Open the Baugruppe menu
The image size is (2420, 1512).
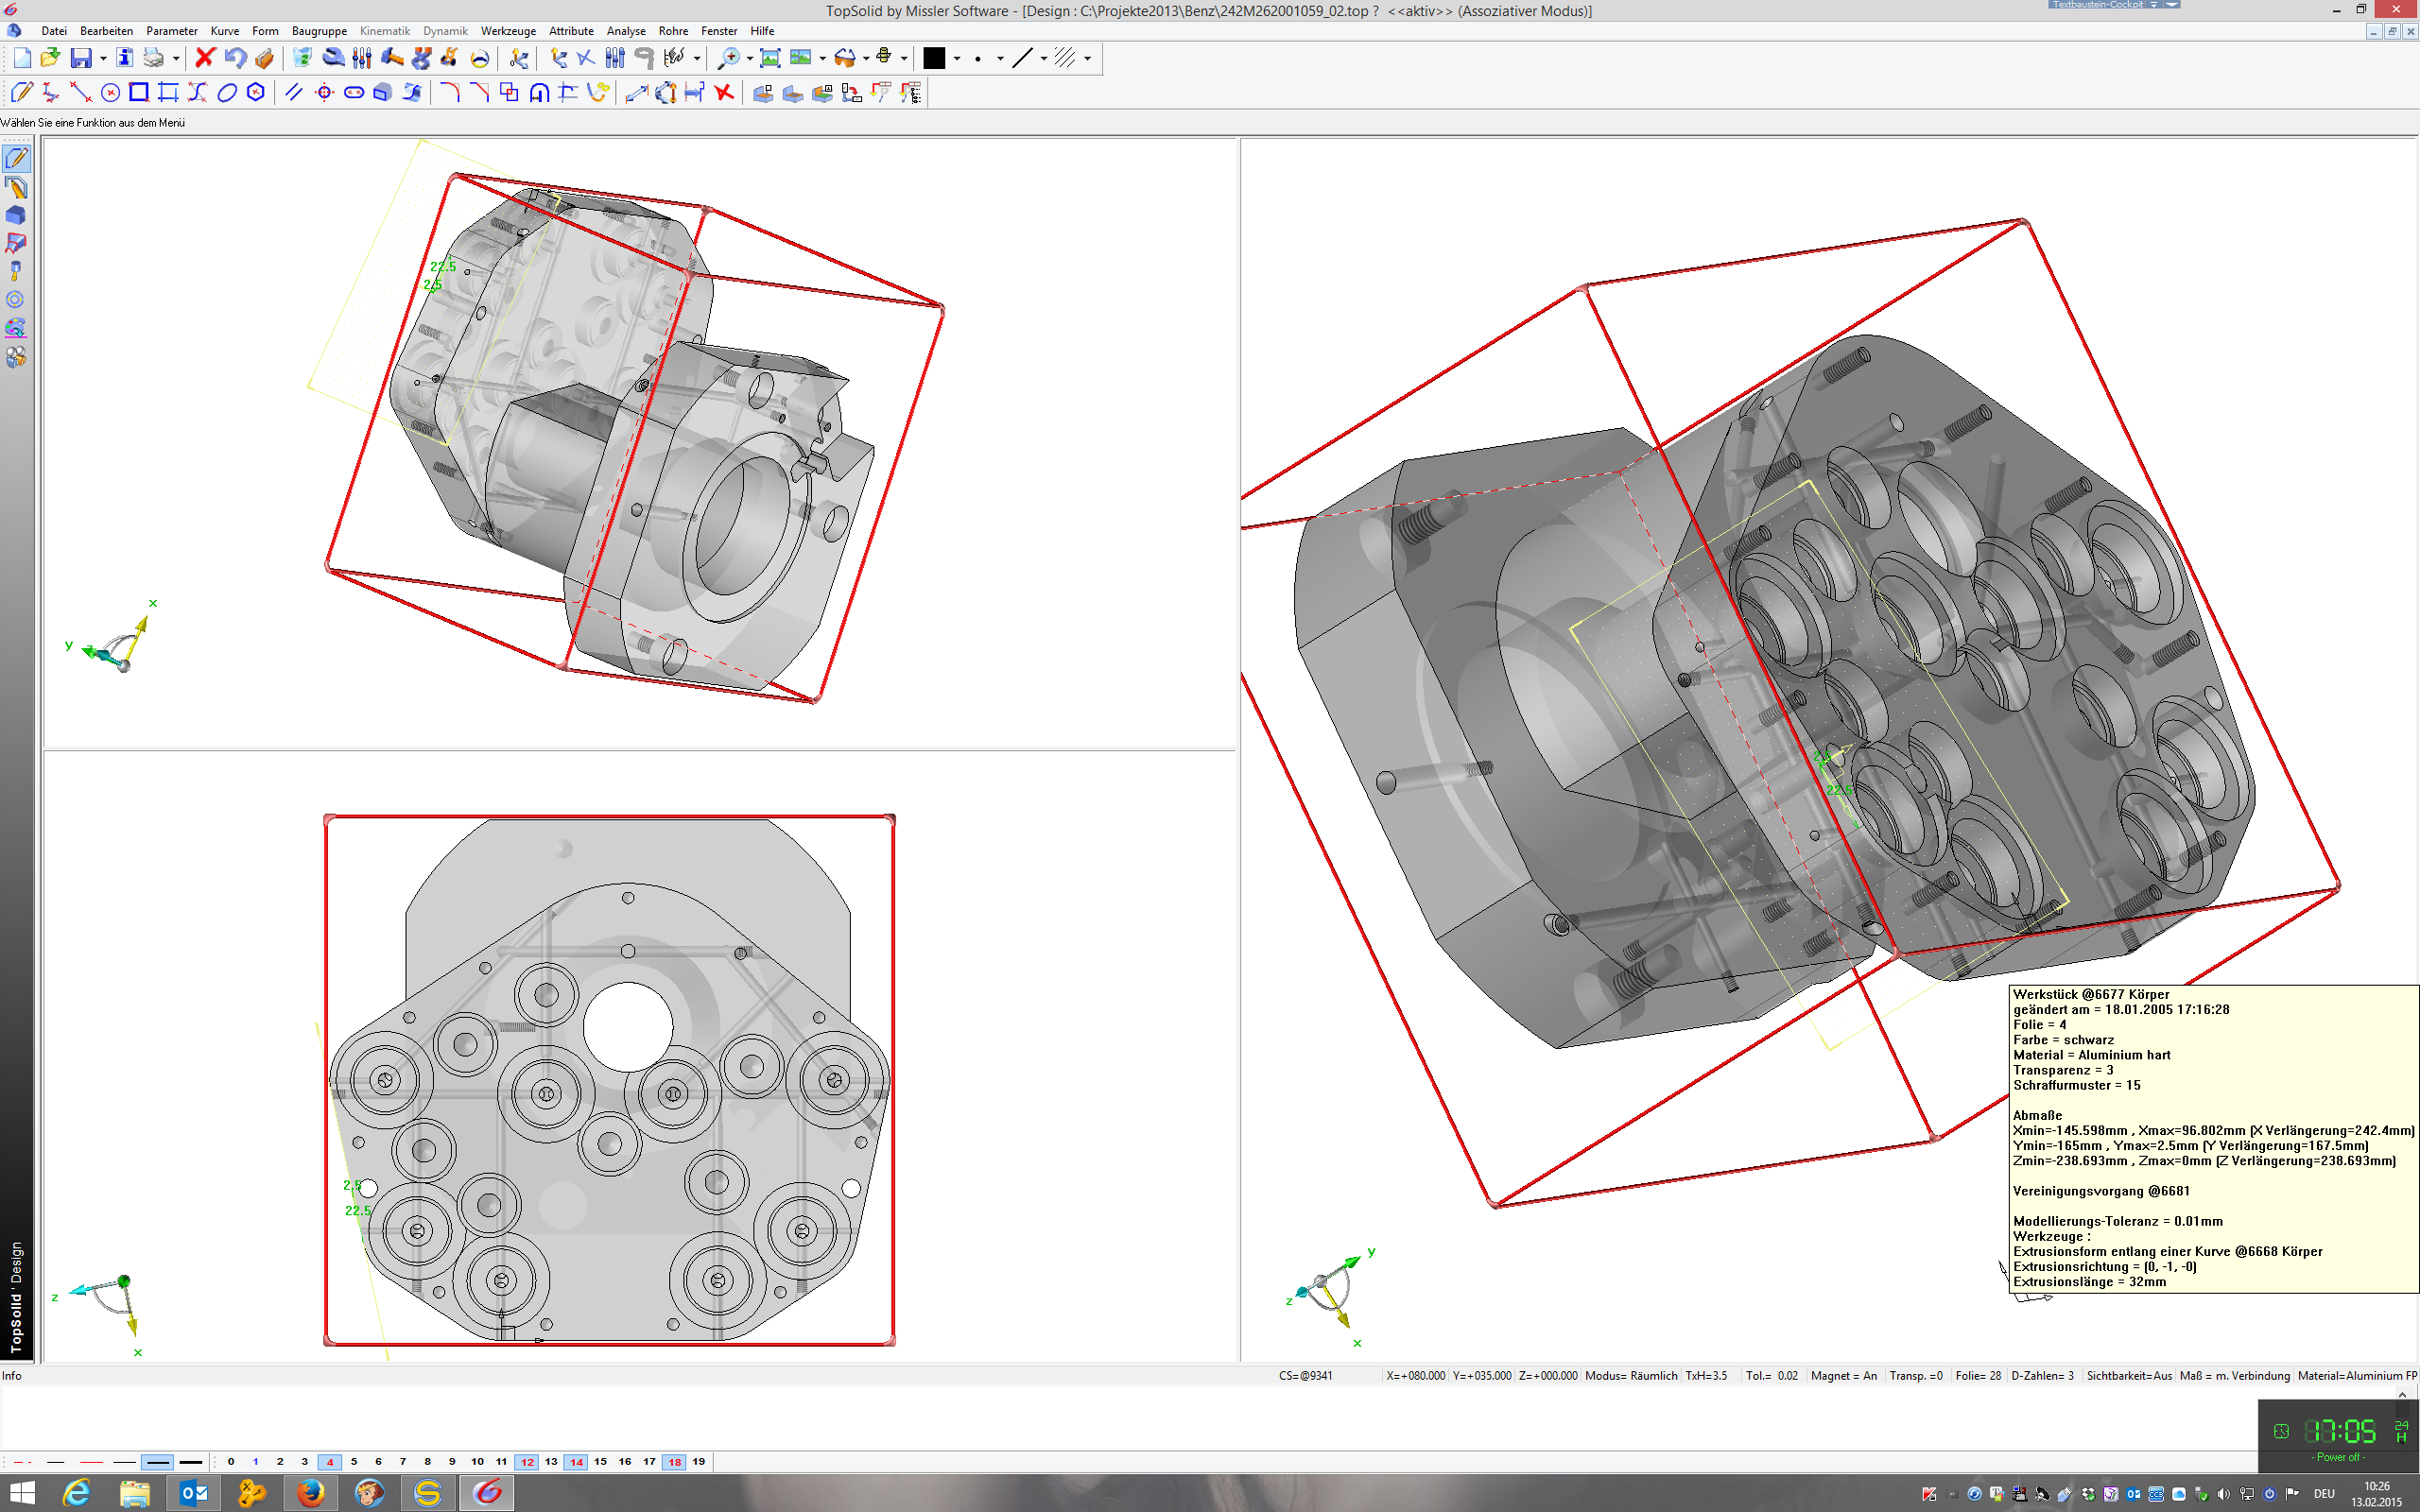319,31
